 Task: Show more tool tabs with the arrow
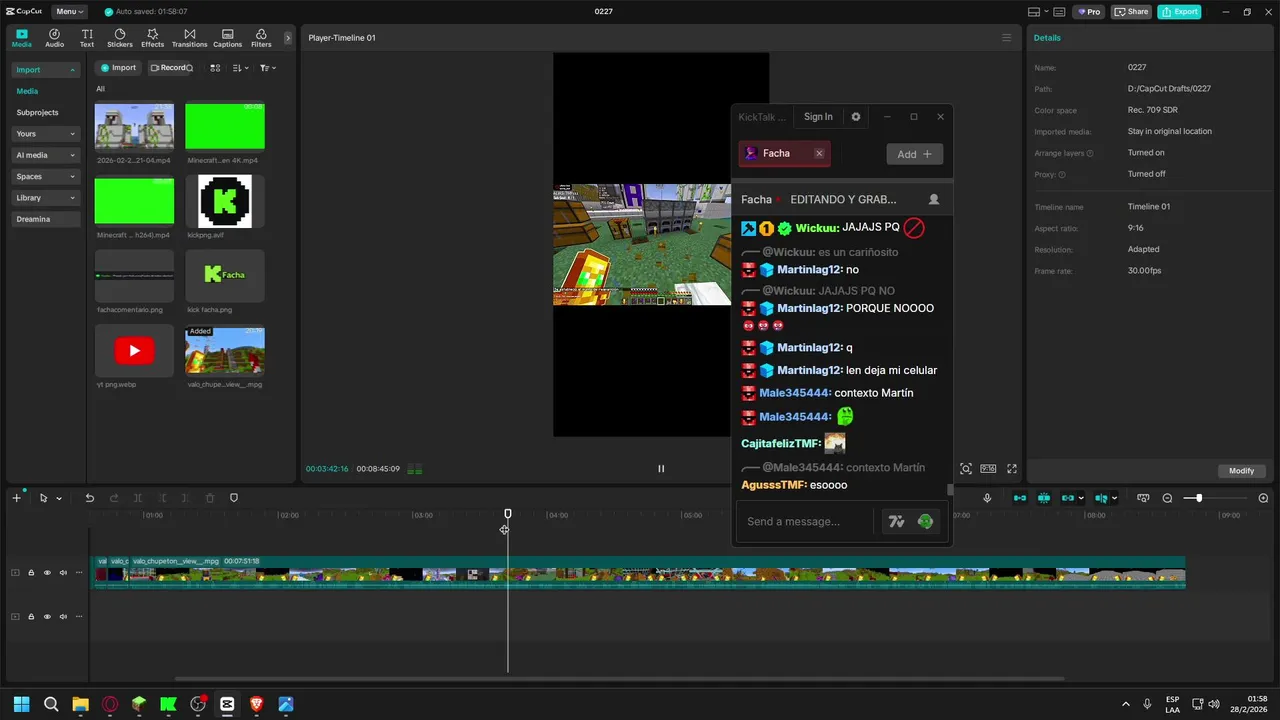[x=288, y=38]
